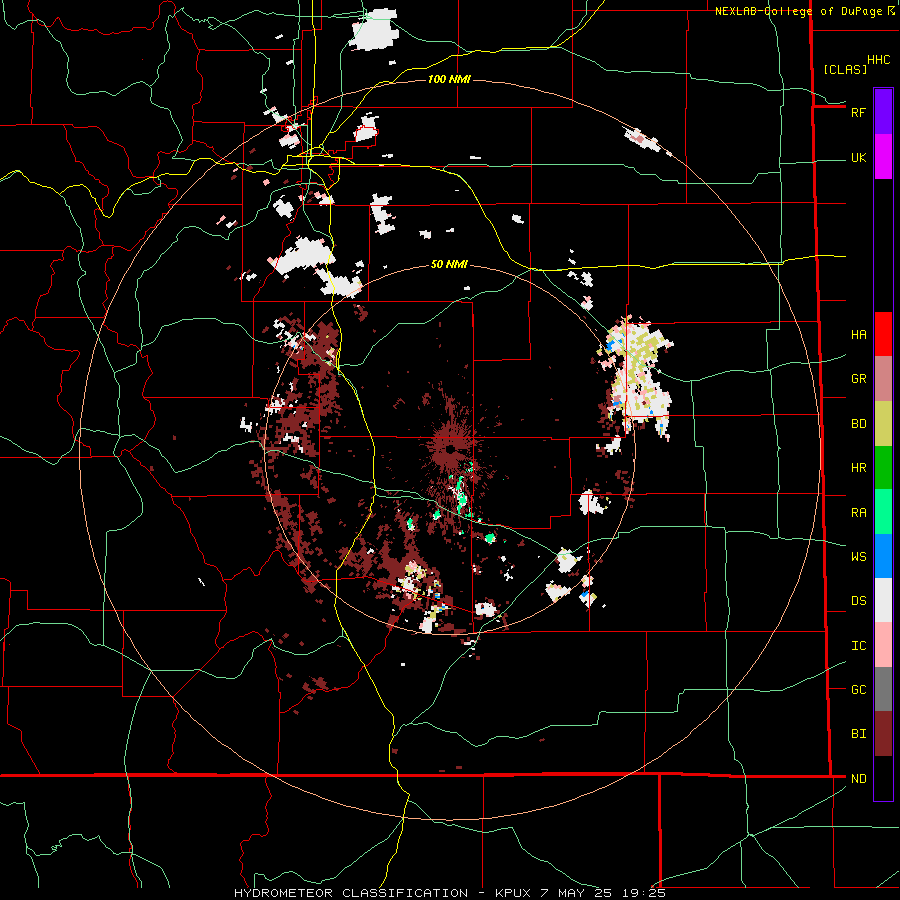This screenshot has width=900, height=900.
Task: Click the '50 NMI' range ring label
Action: (449, 265)
